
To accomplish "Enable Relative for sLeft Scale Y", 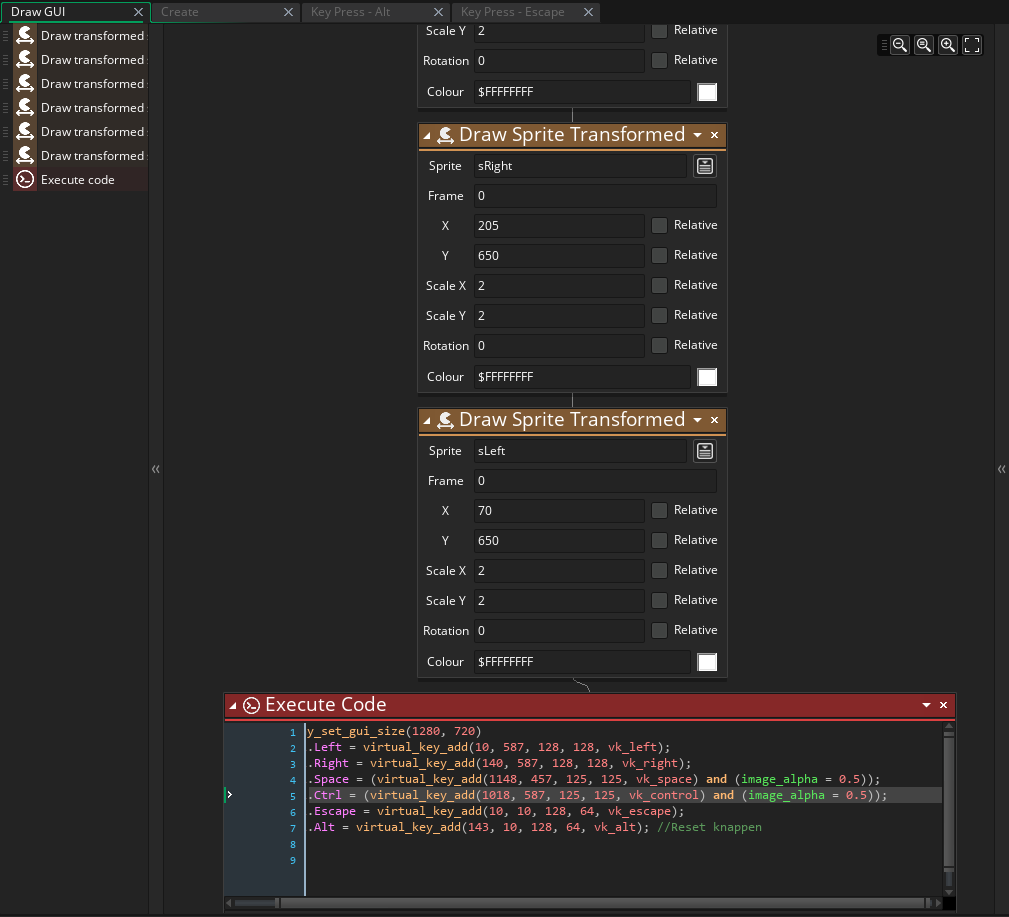I will pyautogui.click(x=659, y=600).
